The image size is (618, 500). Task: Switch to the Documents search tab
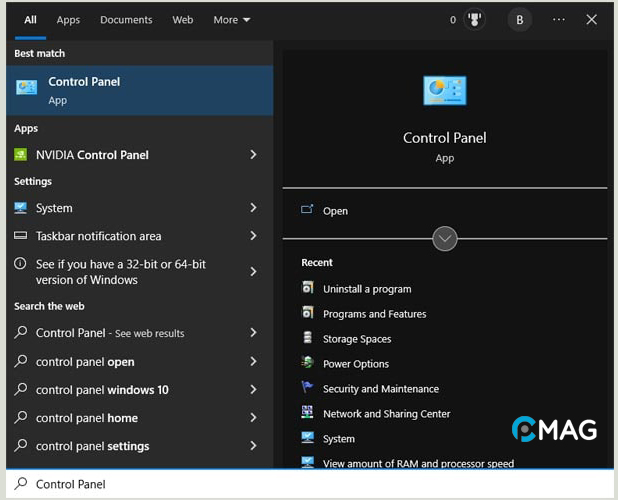[126, 20]
